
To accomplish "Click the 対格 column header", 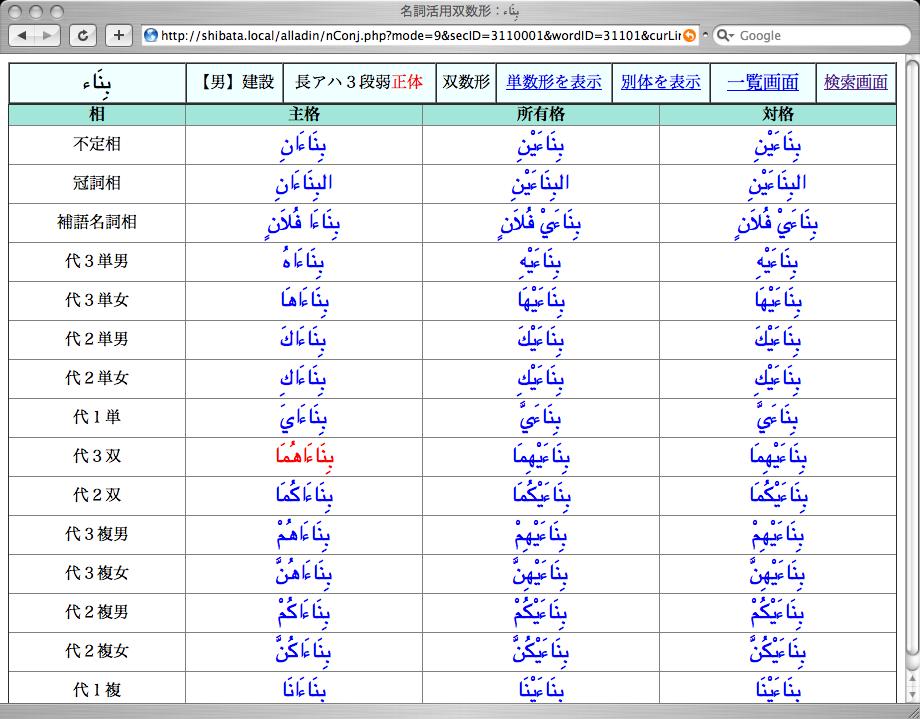I will tap(777, 114).
